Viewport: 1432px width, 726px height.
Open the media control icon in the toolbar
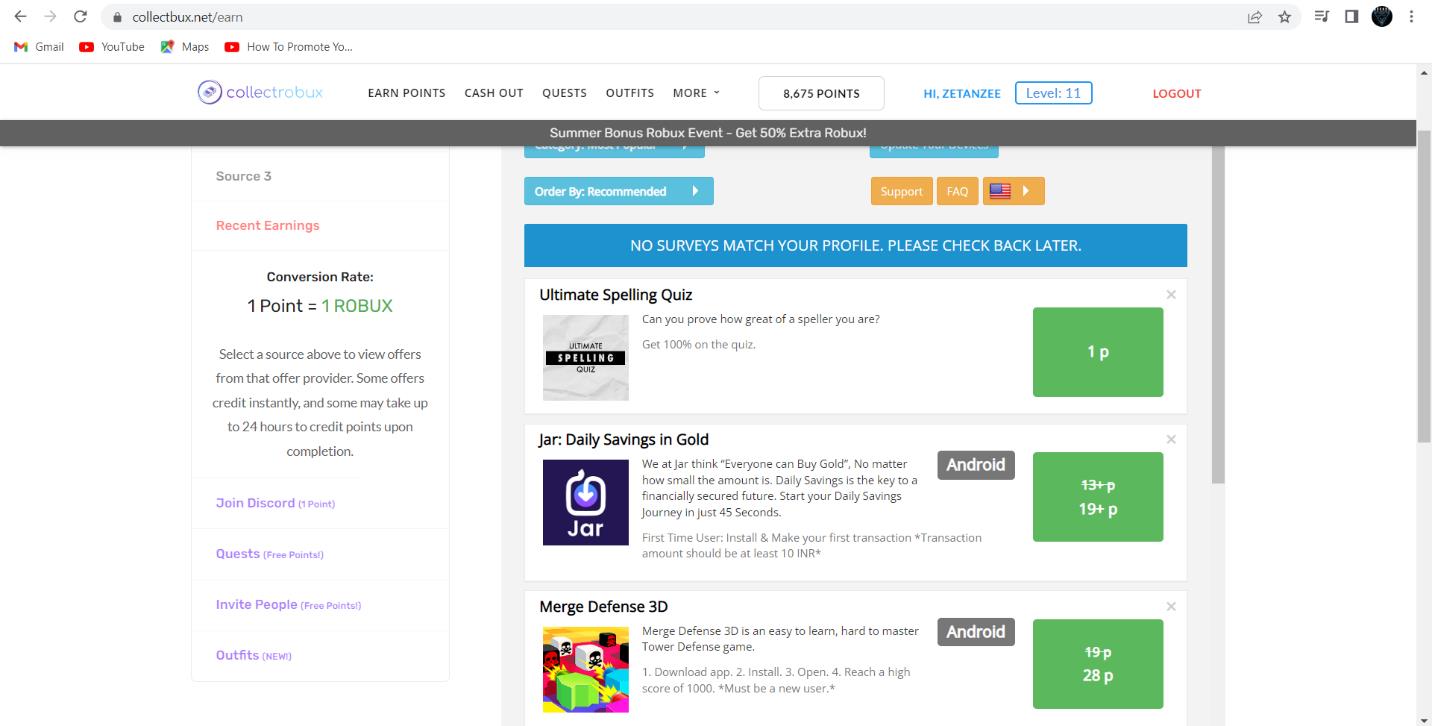(x=1320, y=17)
